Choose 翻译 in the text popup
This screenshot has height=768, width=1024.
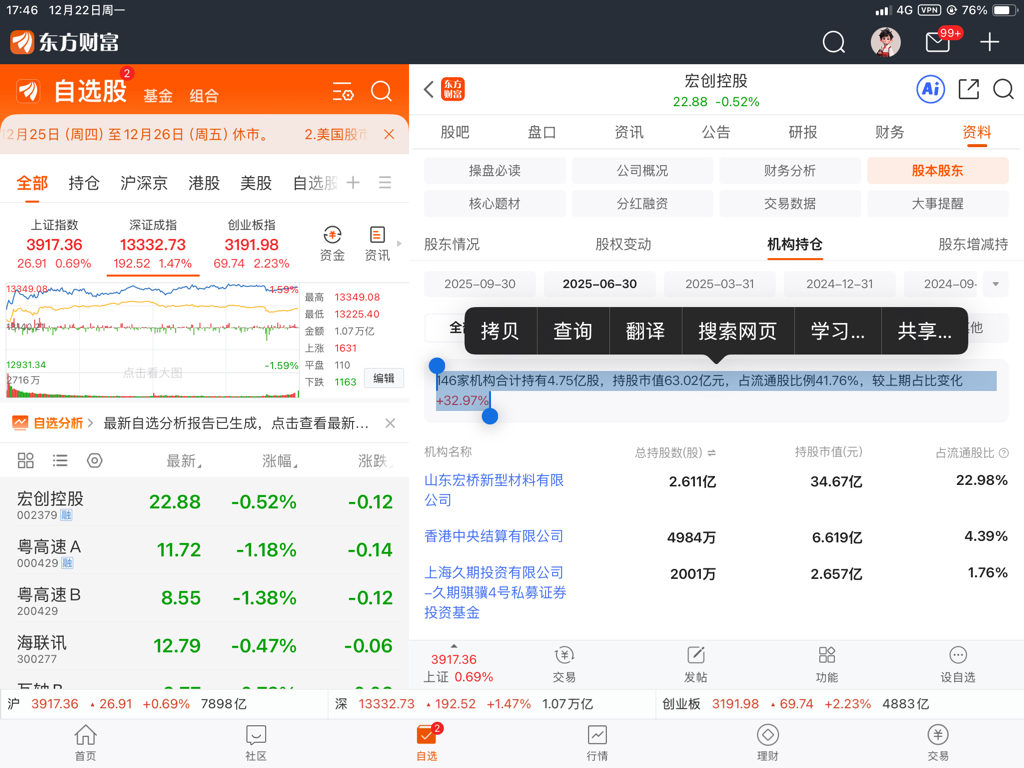tap(645, 331)
